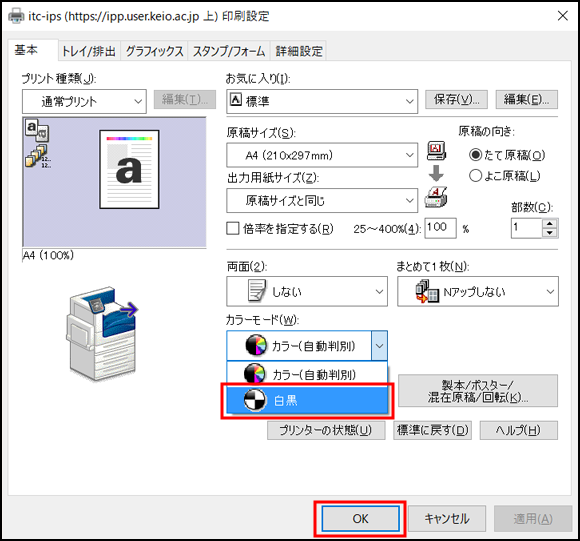Switch to the 詳細設定 tab

click(x=299, y=51)
